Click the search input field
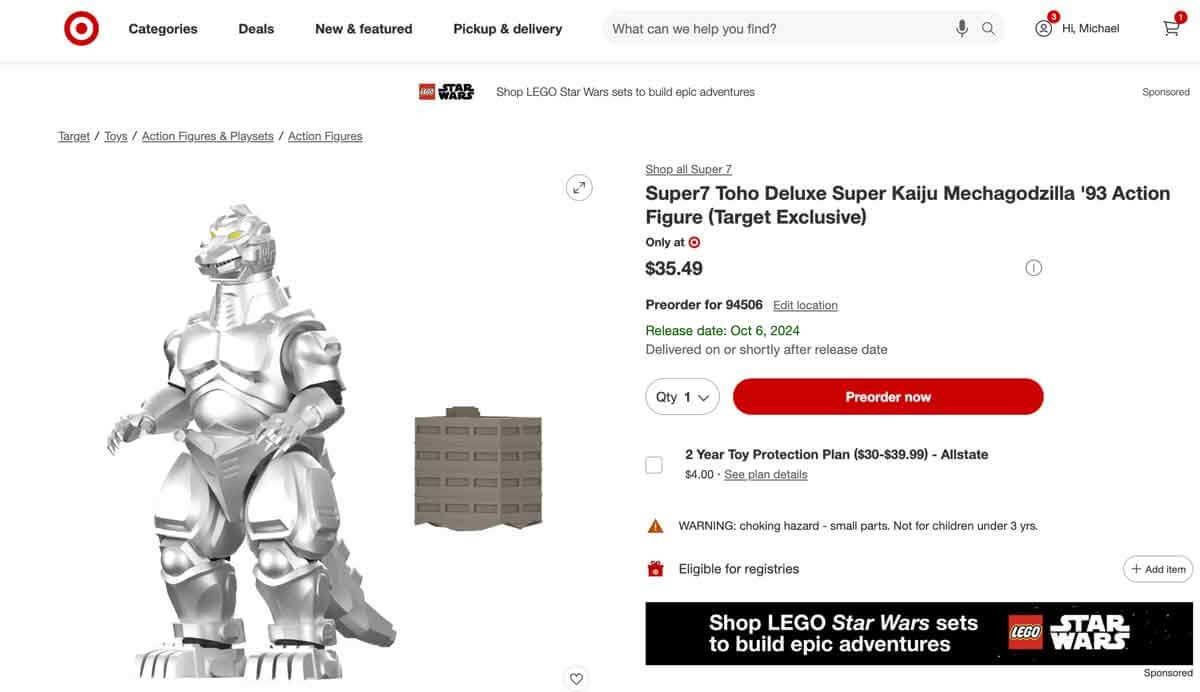This screenshot has height=692, width=1200. (780, 27)
